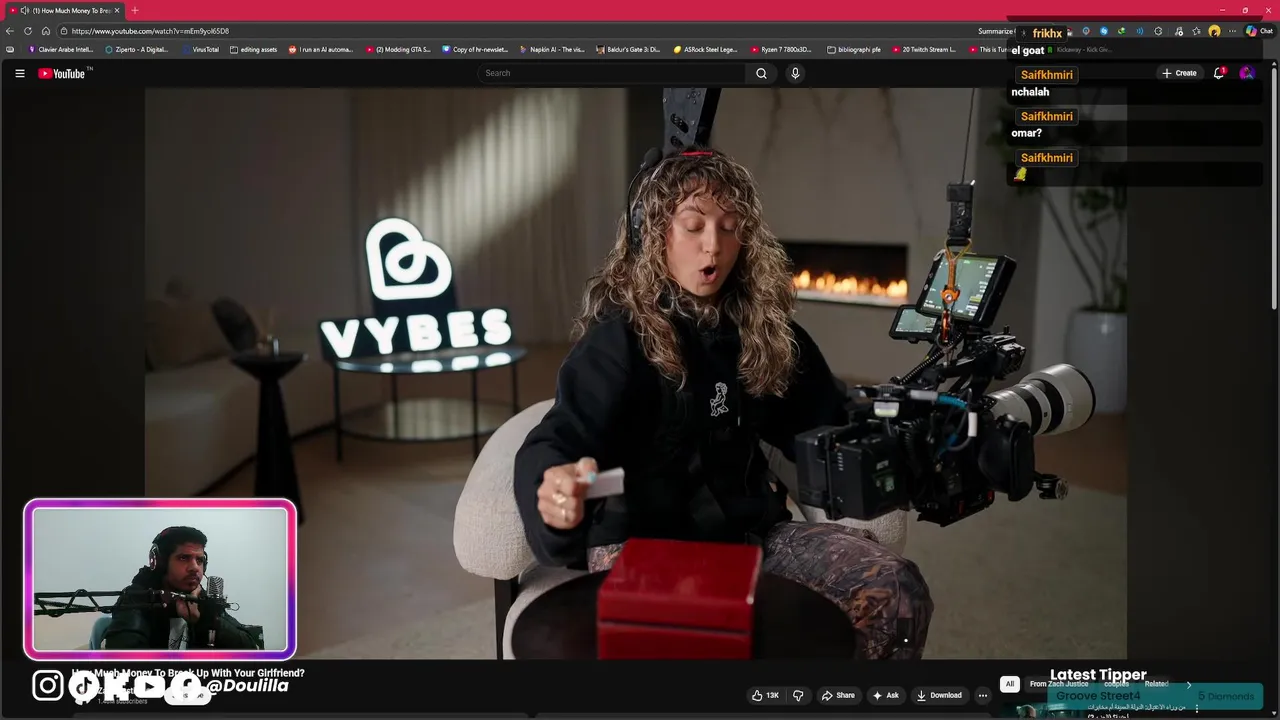Screen dimensions: 1280x720
Task: Open VirusTotal bookmark
Action: (200, 49)
